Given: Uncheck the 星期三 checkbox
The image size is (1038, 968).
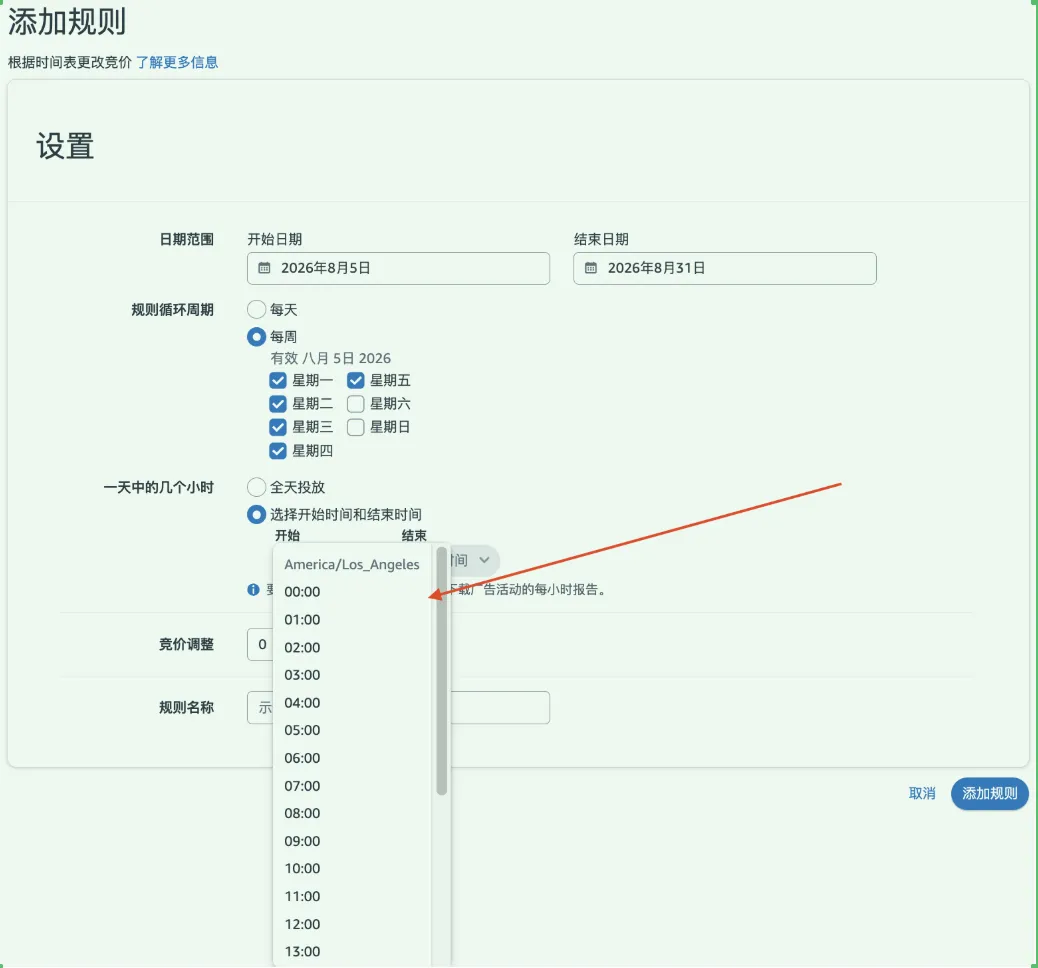Looking at the screenshot, I should coord(278,427).
